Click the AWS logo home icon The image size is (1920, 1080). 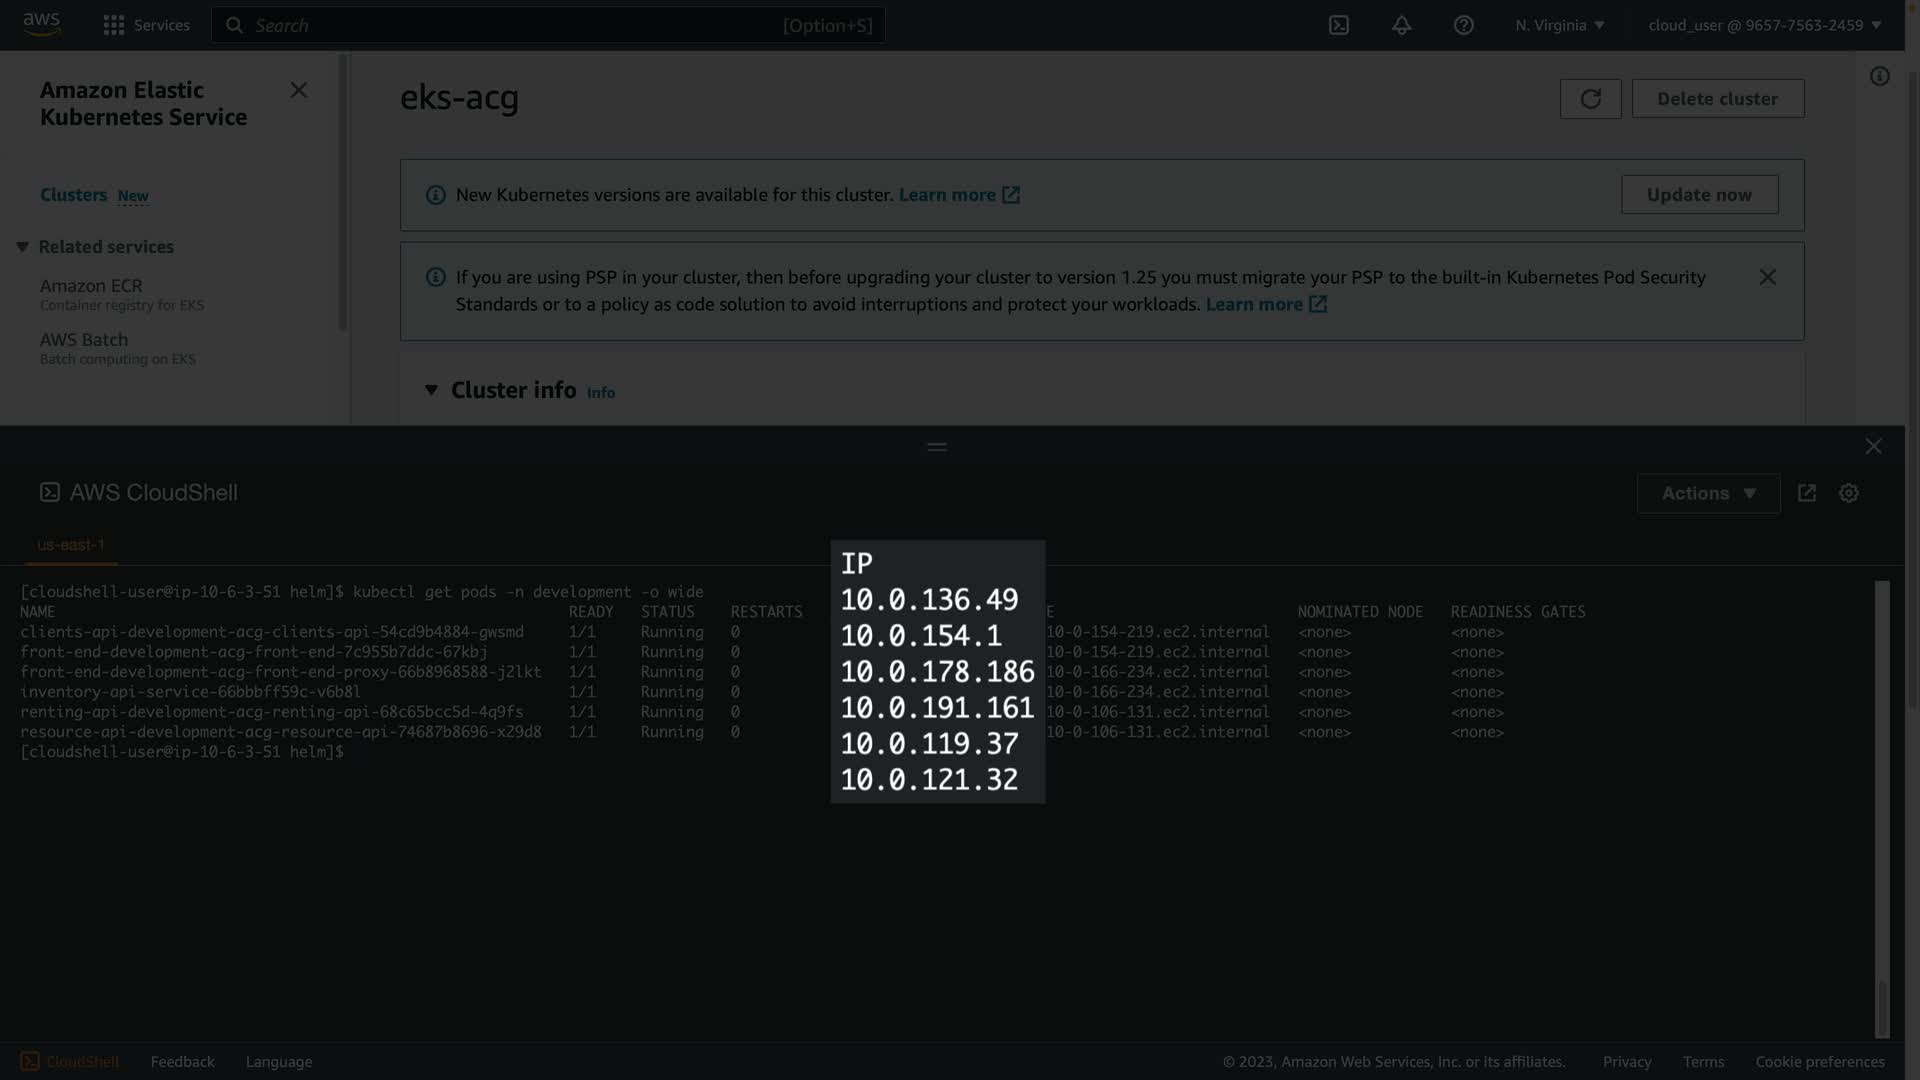(42, 24)
